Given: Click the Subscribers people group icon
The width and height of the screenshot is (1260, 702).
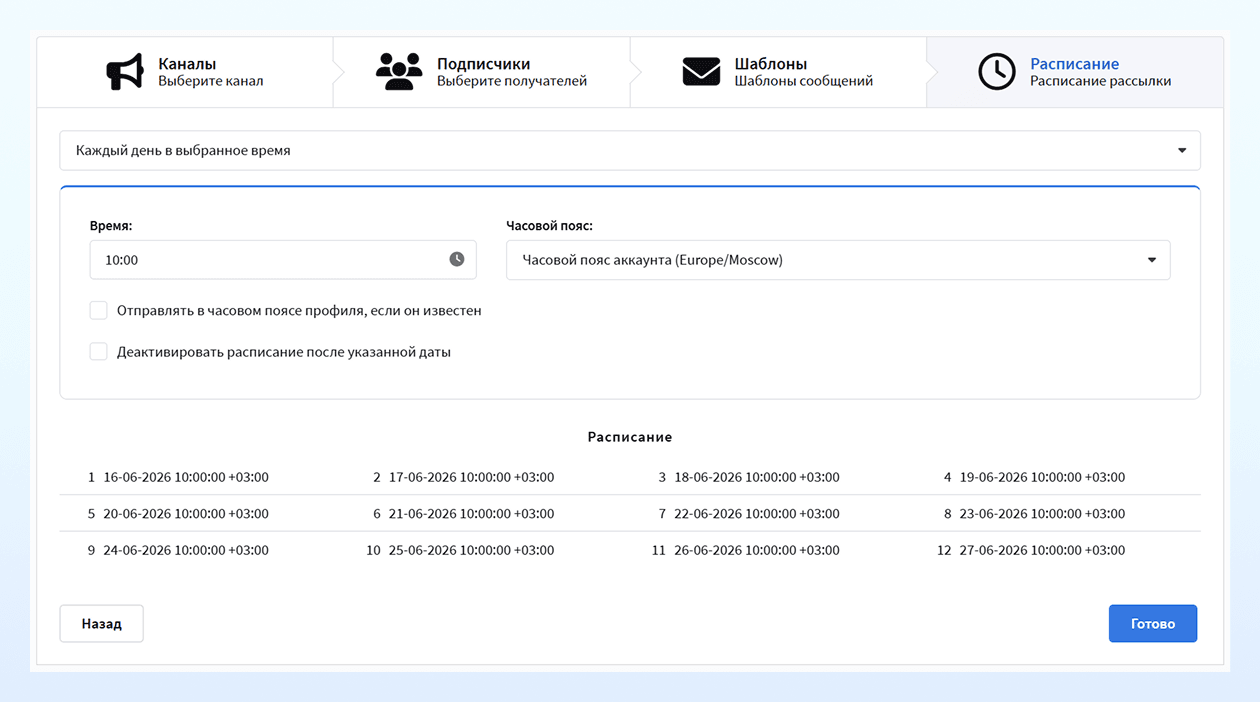Looking at the screenshot, I should [x=399, y=72].
